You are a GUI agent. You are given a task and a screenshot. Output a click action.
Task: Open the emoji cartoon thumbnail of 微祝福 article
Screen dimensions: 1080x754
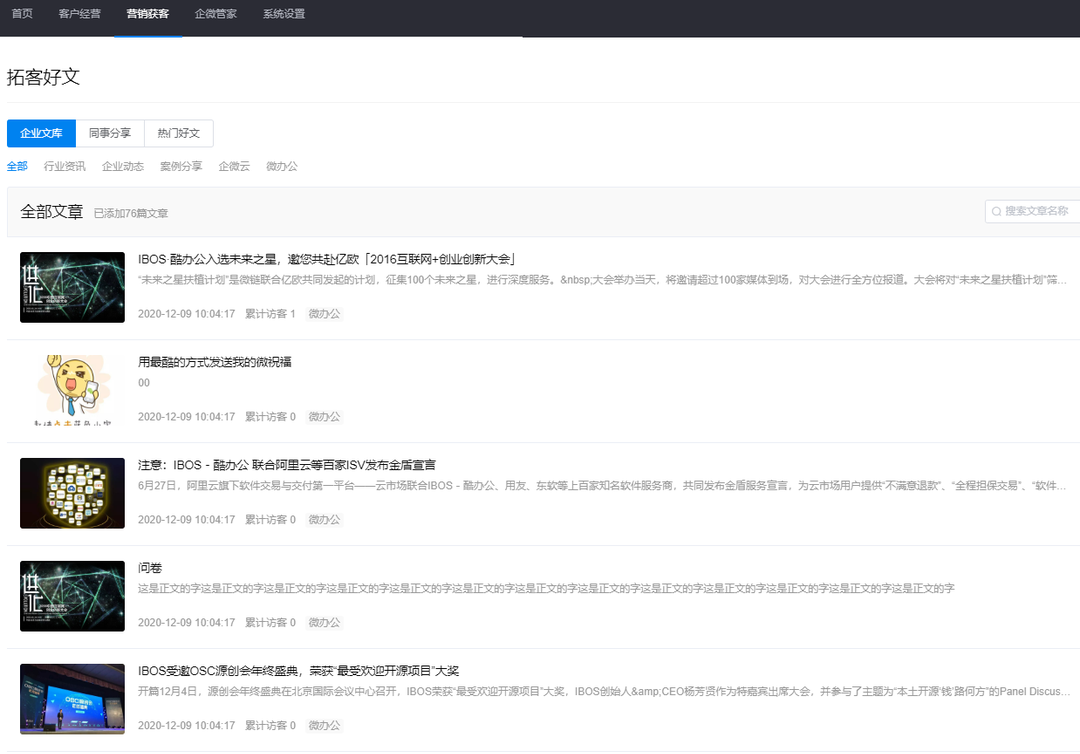[72, 390]
